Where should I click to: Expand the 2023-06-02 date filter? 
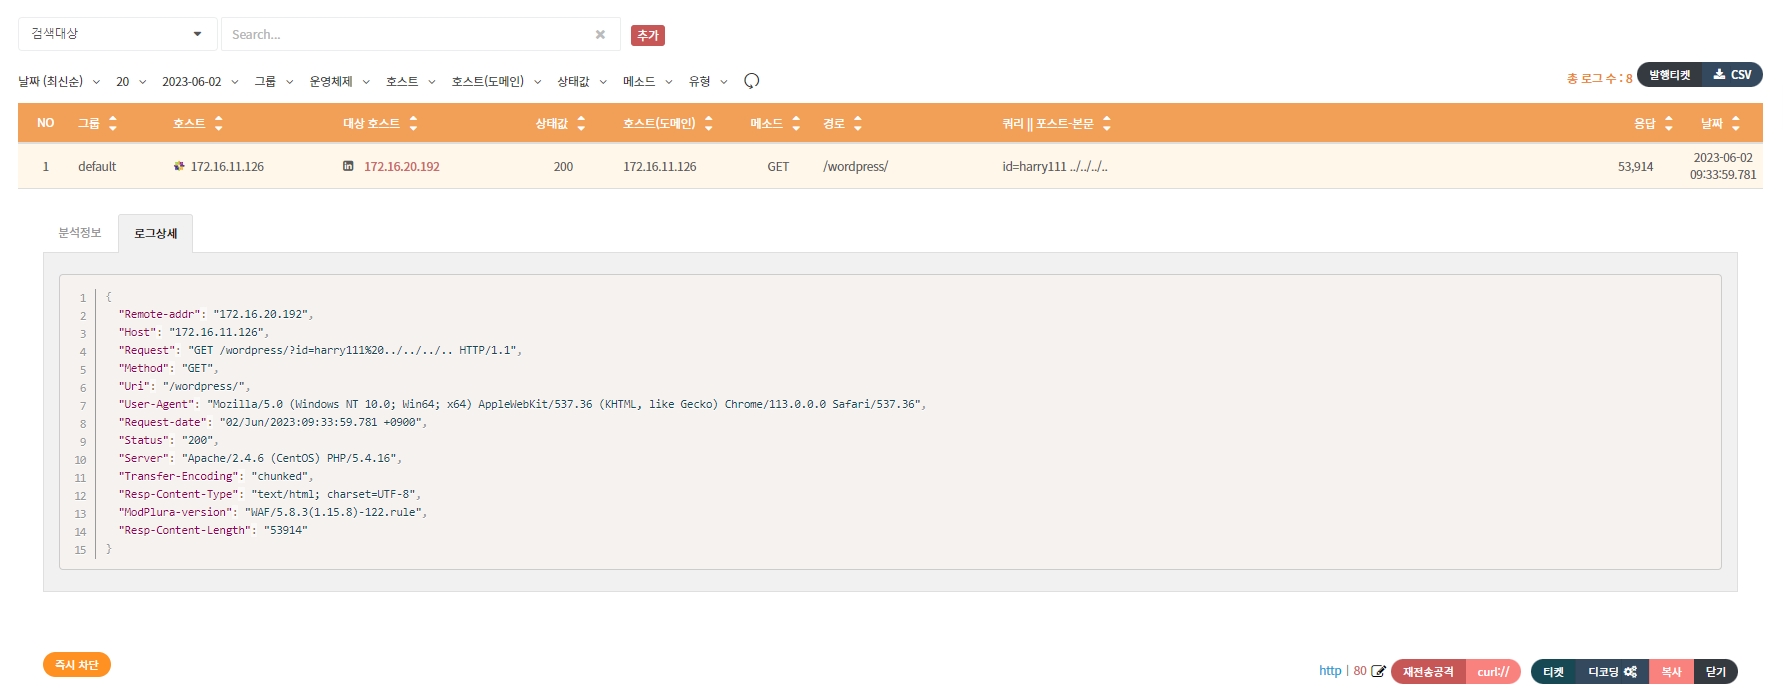[x=200, y=81]
